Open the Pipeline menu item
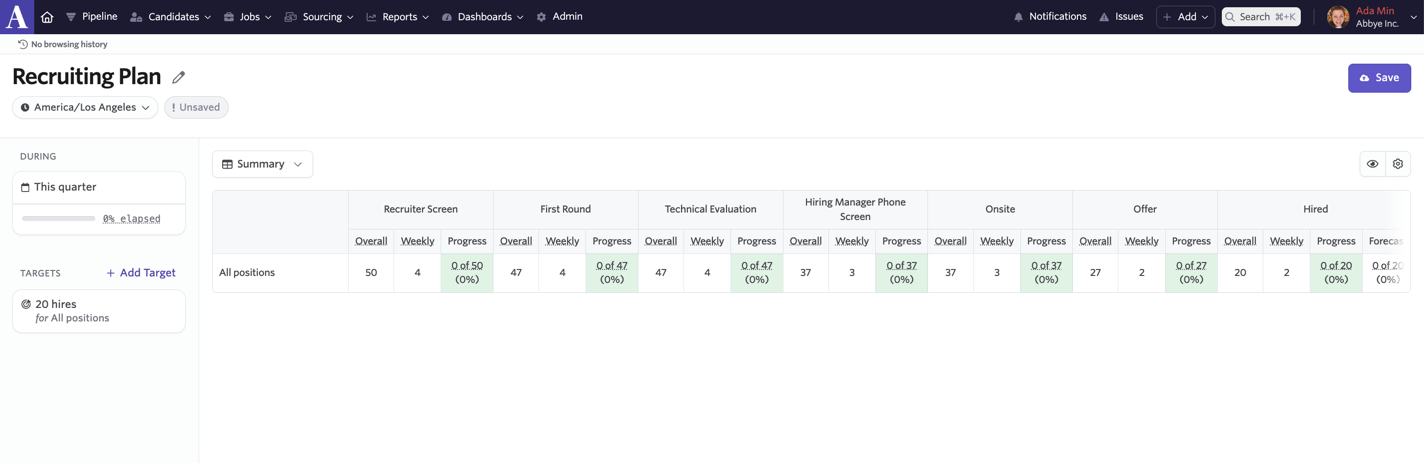 point(91,17)
